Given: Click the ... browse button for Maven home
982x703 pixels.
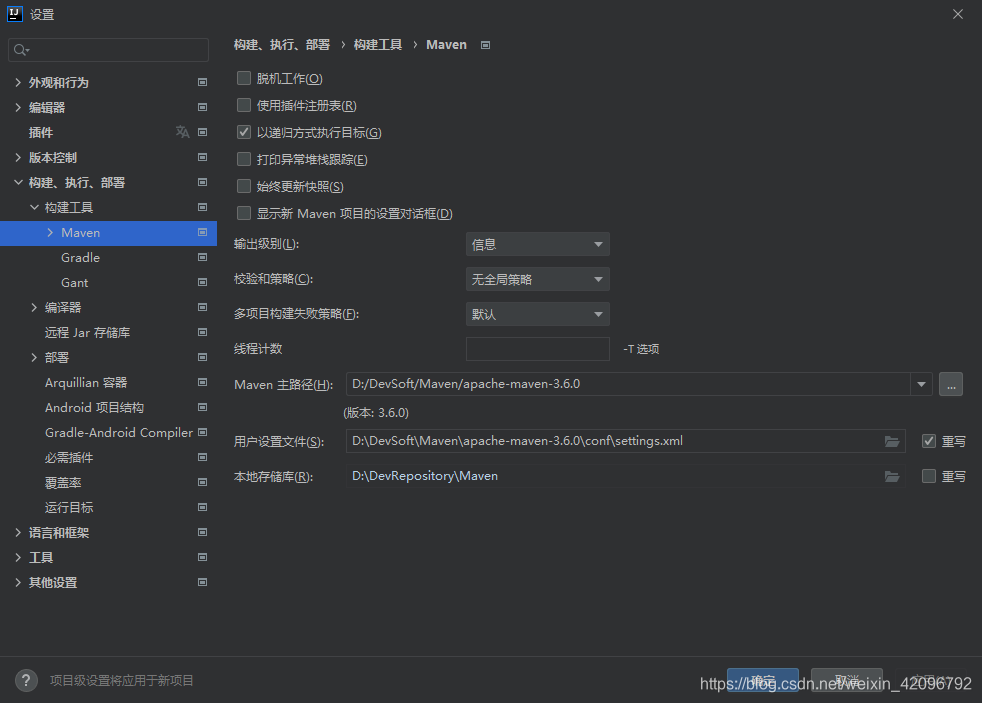Looking at the screenshot, I should [951, 384].
